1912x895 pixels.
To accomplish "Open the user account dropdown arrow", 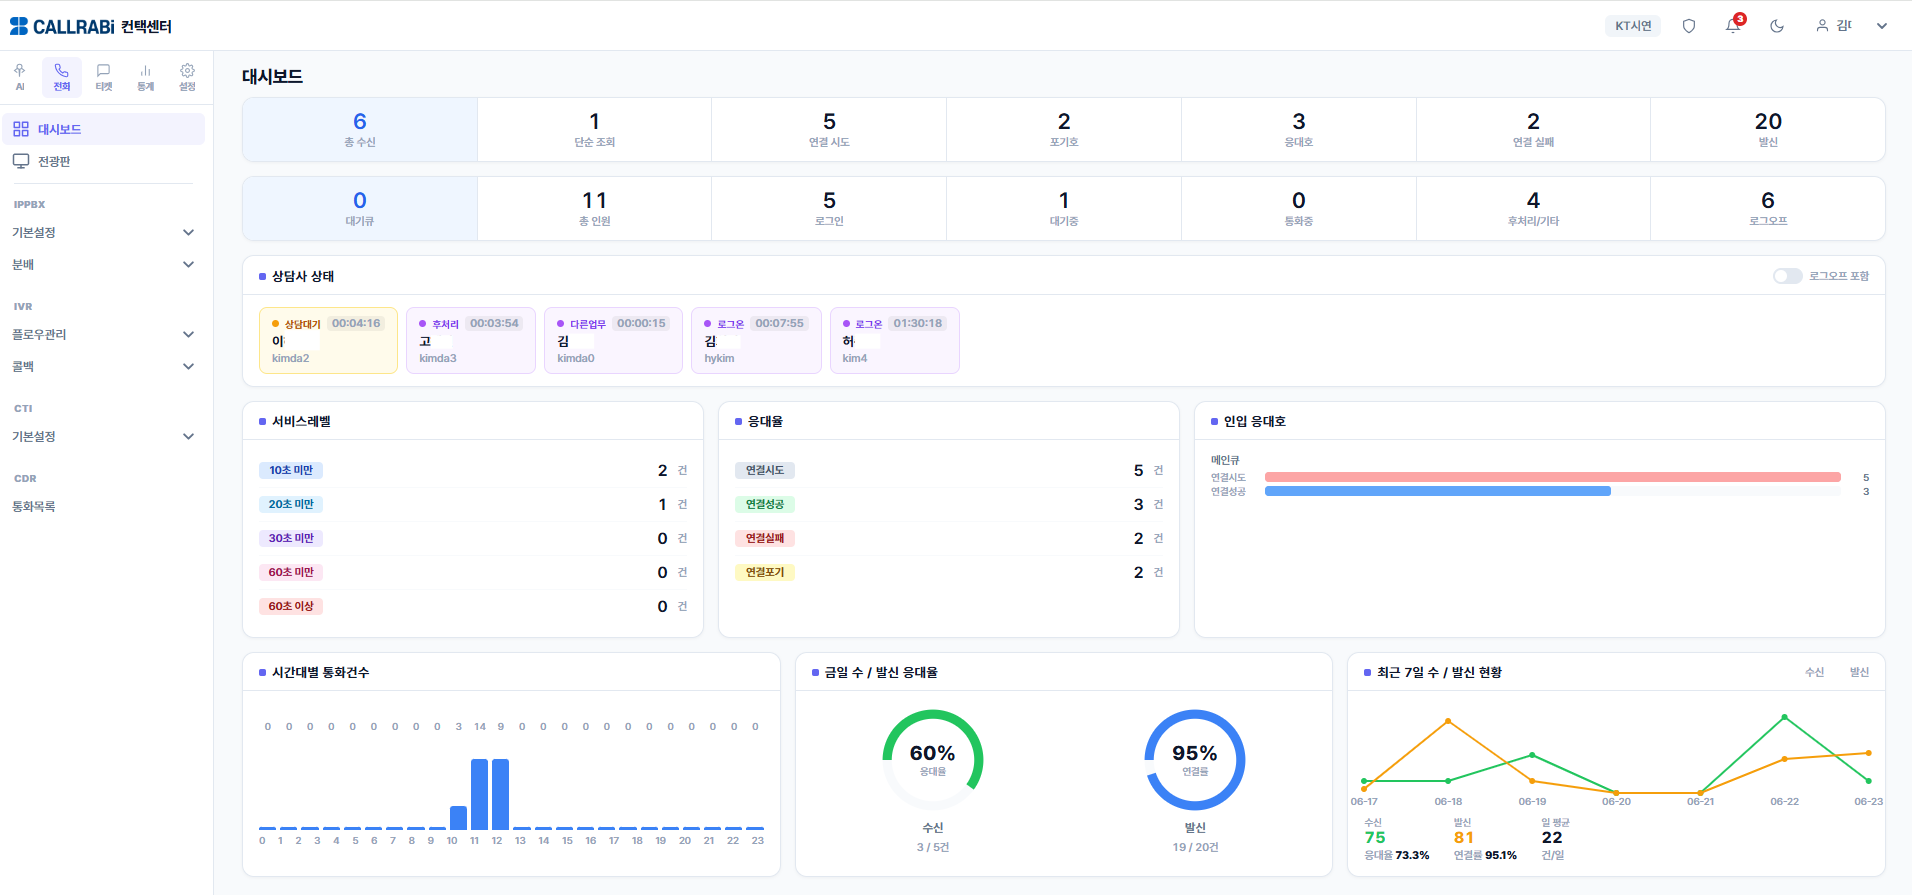I will tap(1882, 26).
